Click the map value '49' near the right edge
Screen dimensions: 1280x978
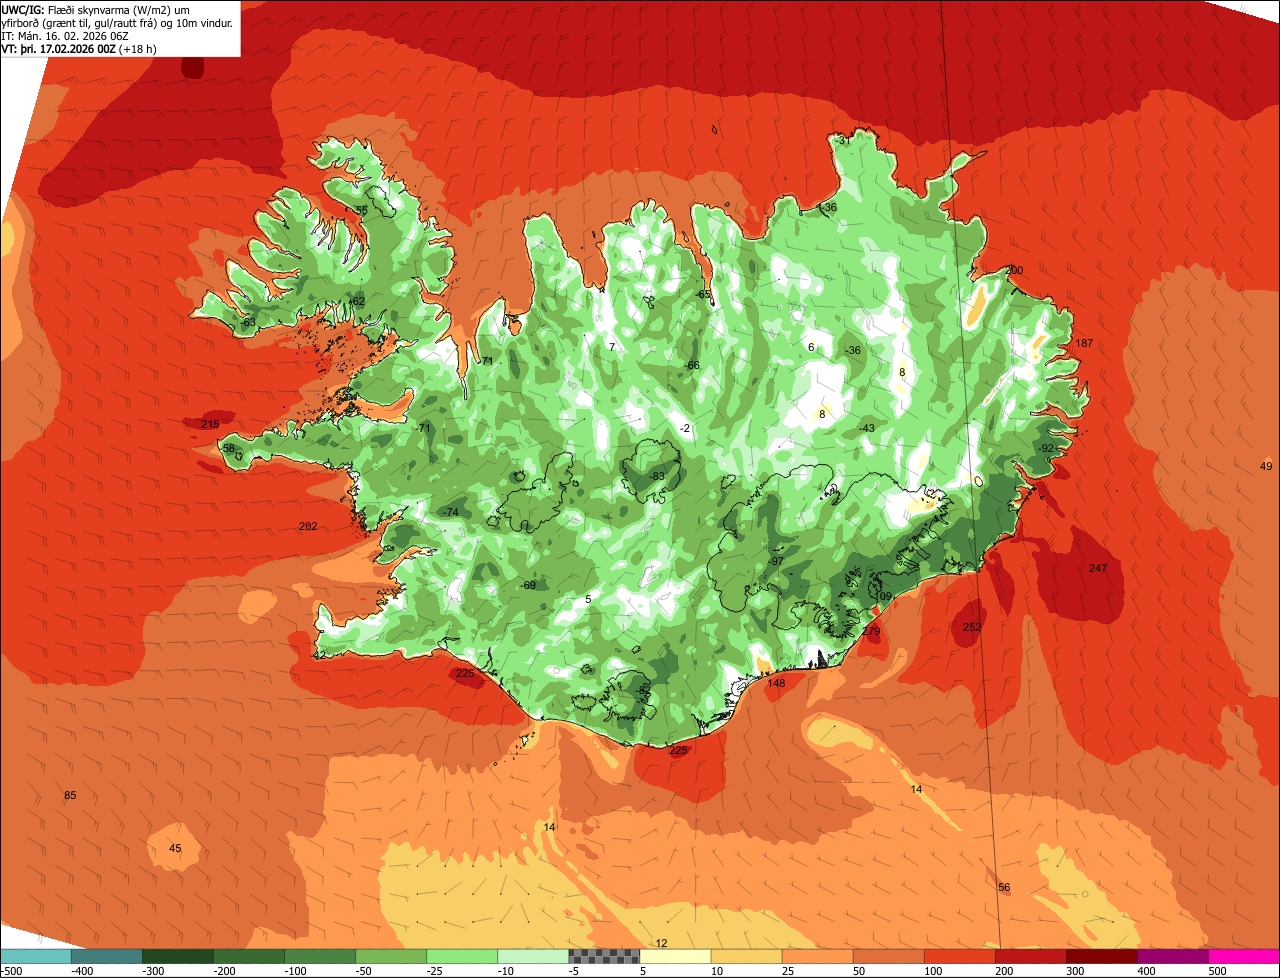tap(1267, 467)
